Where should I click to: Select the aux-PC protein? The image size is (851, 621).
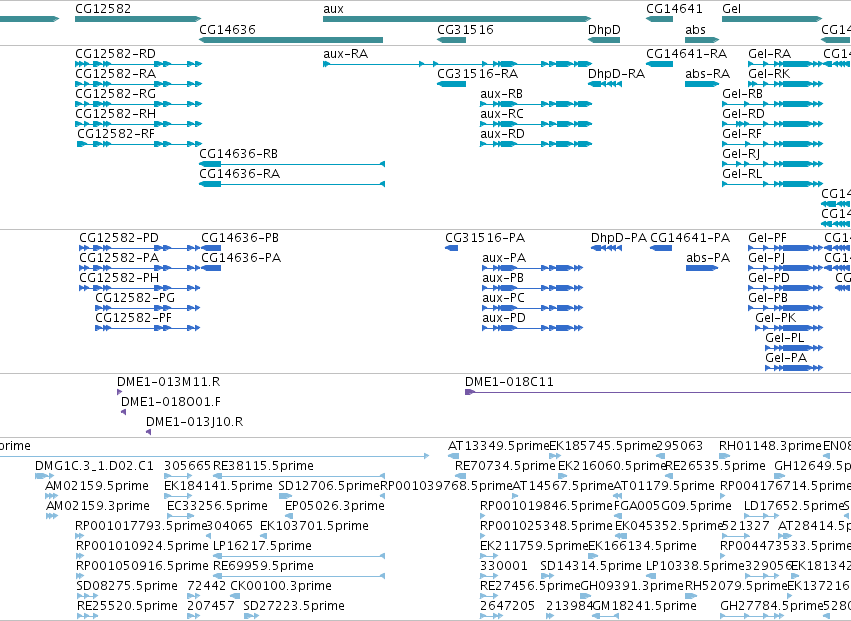pyautogui.click(x=532, y=308)
